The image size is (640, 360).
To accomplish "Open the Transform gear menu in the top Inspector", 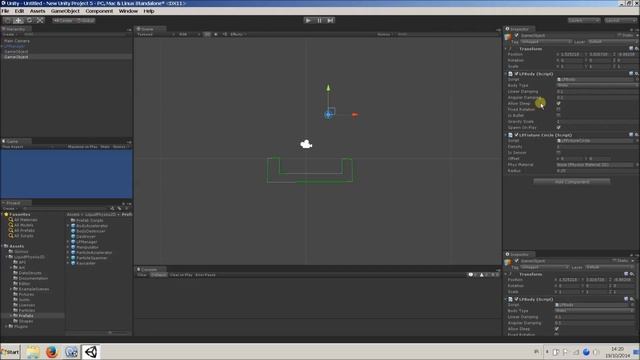I will (636, 49).
